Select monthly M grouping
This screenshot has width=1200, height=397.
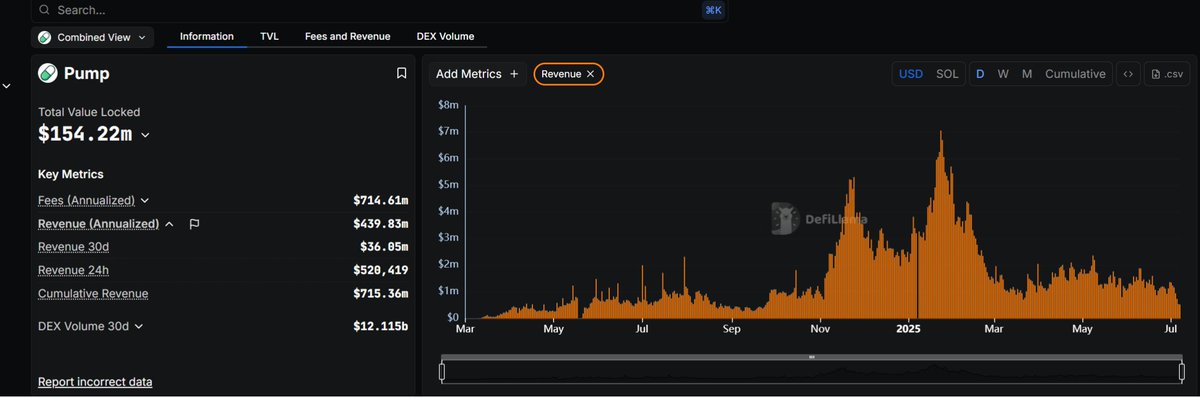coord(1027,74)
